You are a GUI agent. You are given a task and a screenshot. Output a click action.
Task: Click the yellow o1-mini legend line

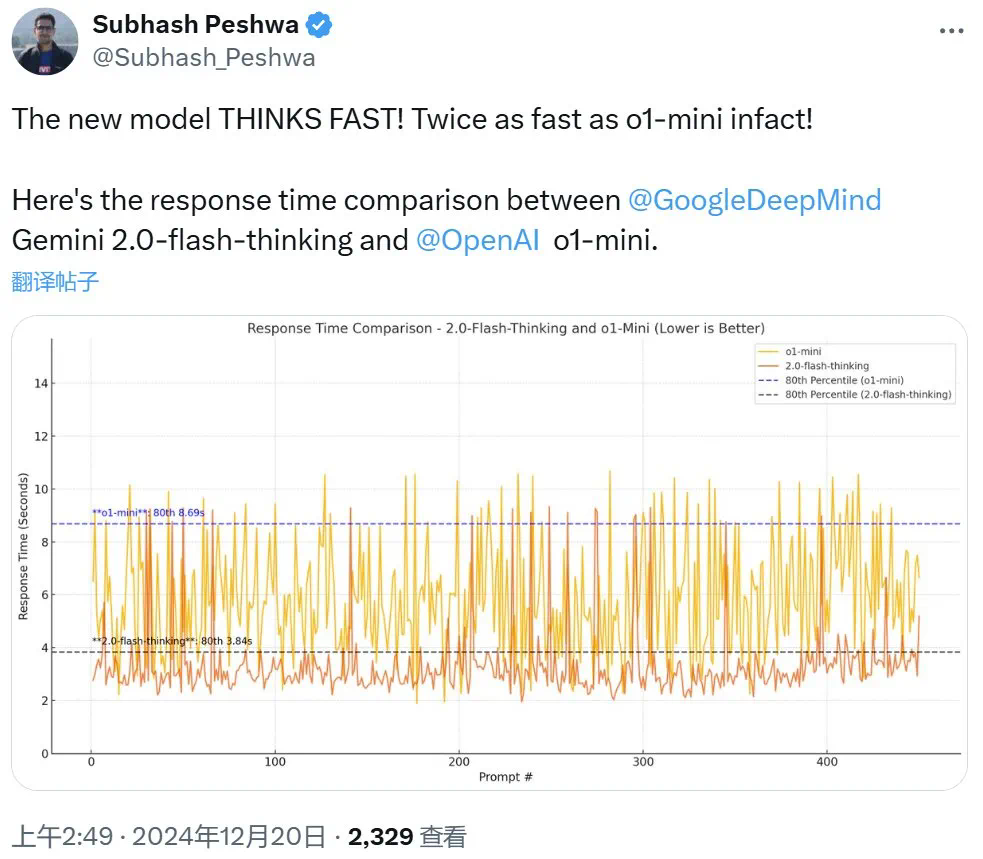pyautogui.click(x=767, y=351)
